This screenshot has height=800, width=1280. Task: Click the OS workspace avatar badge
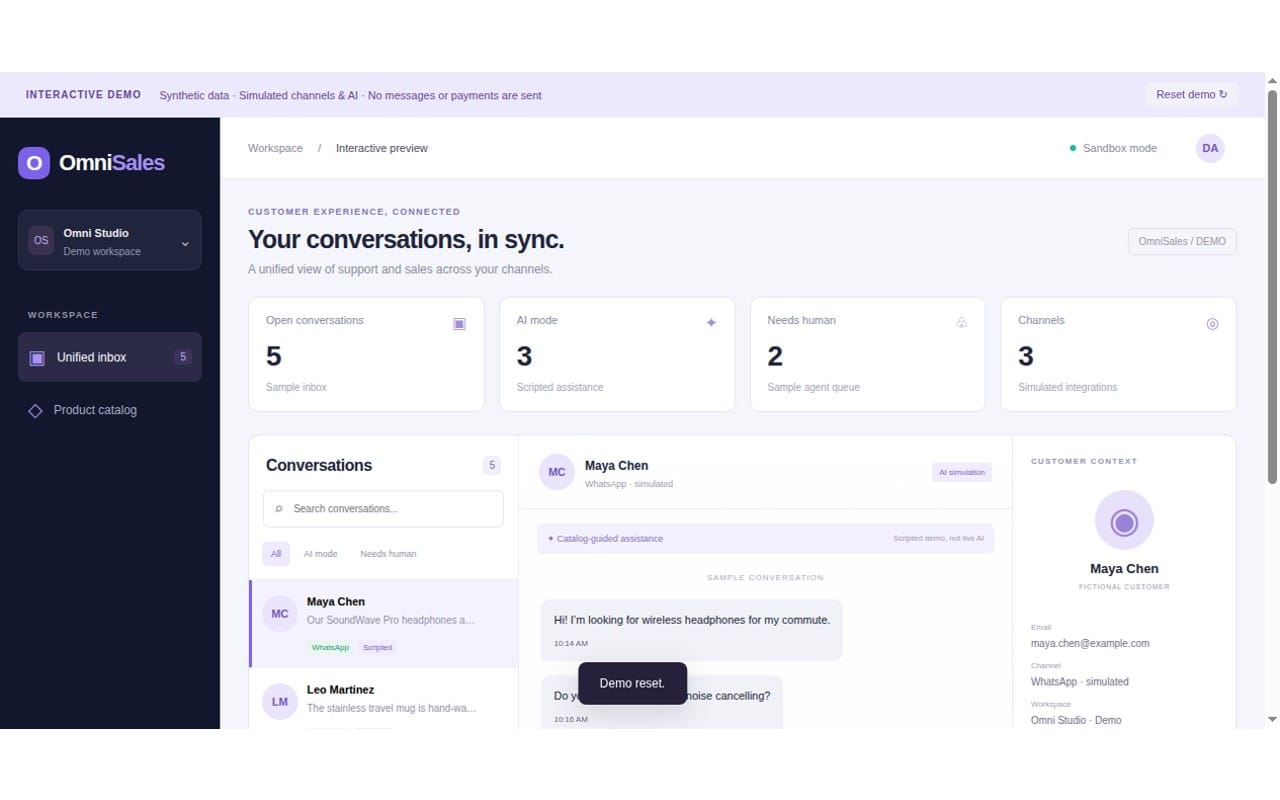point(41,240)
